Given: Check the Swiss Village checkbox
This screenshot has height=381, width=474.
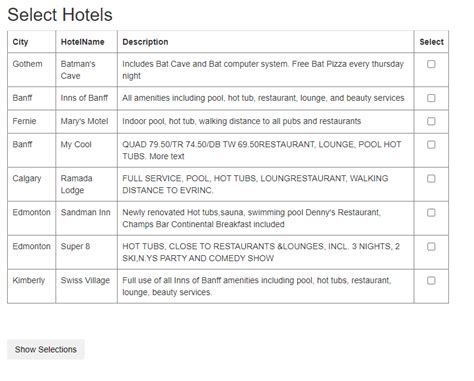Looking at the screenshot, I should (x=431, y=281).
